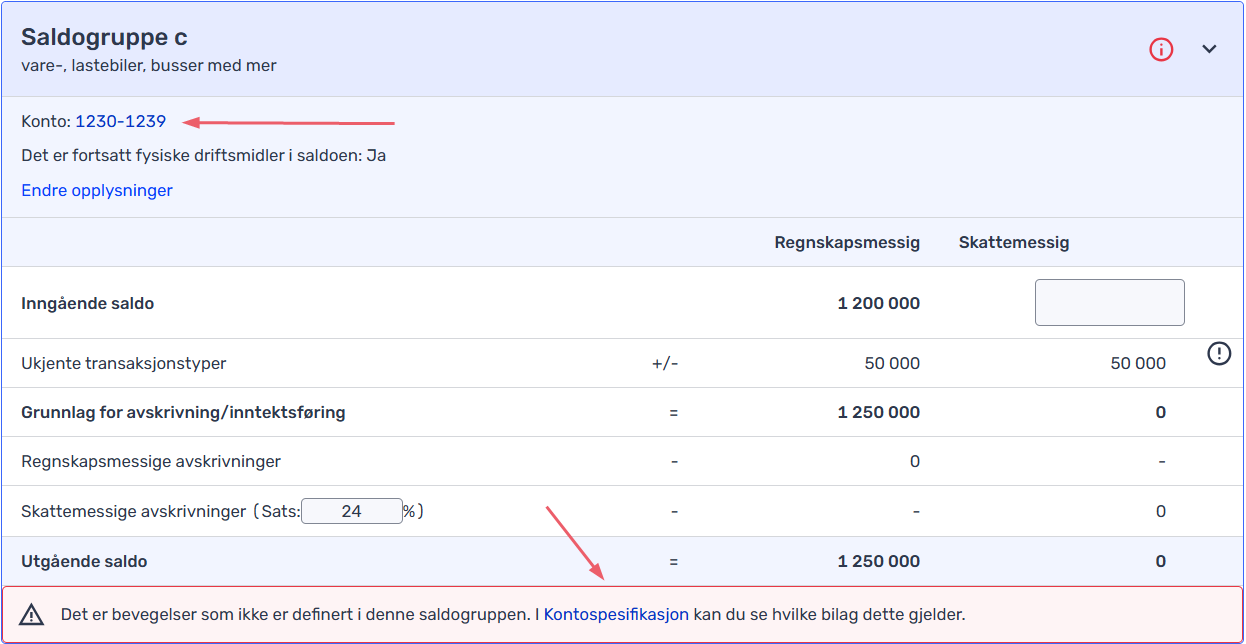The image size is (1246, 644).
Task: Open the Kontospesifikasjon link in warning
Action: [x=616, y=614]
